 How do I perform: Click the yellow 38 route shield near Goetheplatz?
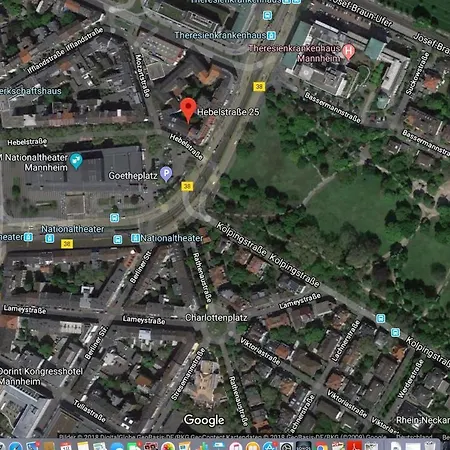[x=187, y=186]
